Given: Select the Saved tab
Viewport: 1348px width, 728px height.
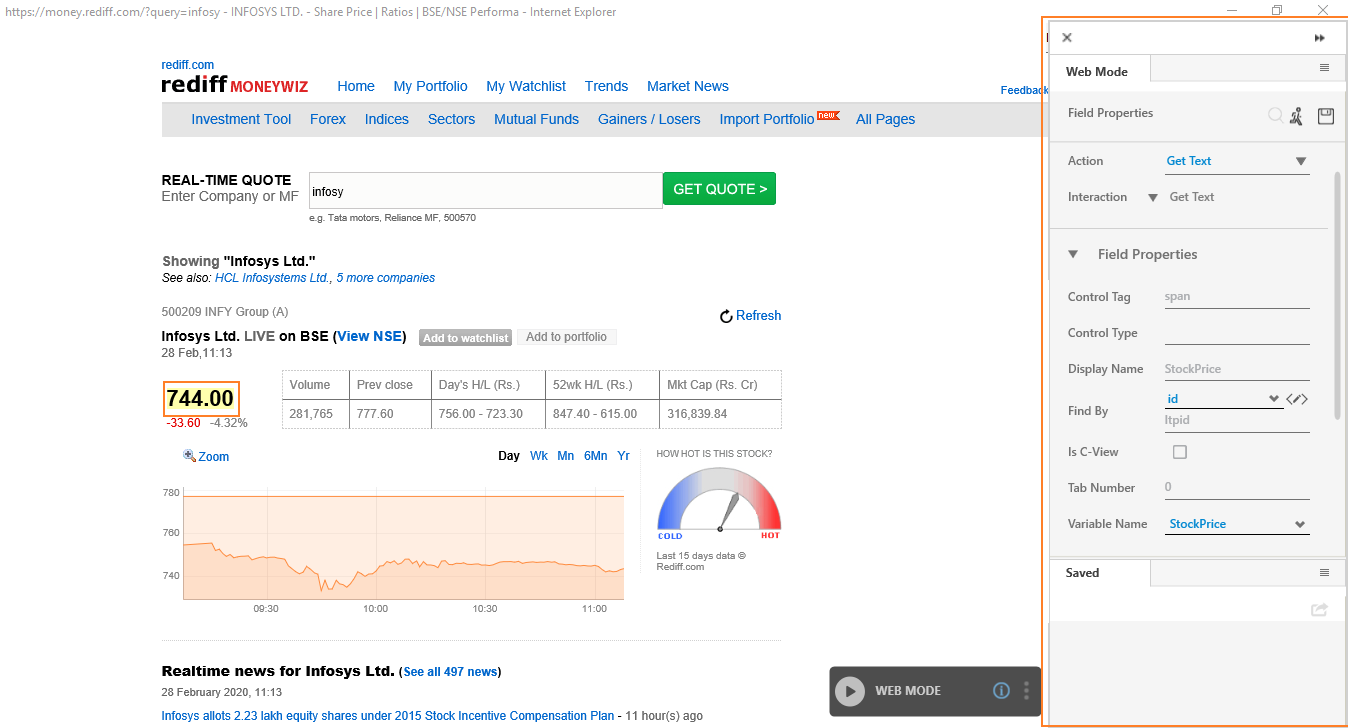Looking at the screenshot, I should 1099,573.
